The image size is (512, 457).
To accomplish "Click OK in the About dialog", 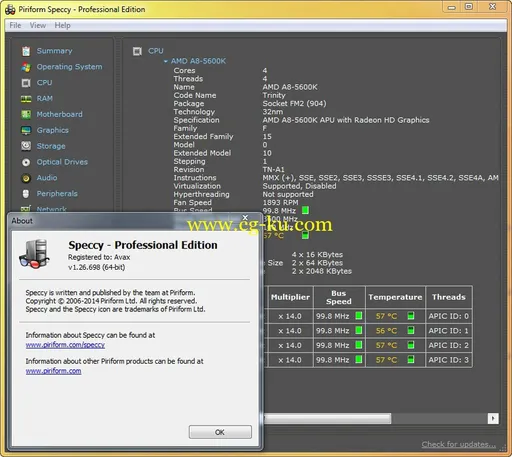I will pyautogui.click(x=220, y=432).
